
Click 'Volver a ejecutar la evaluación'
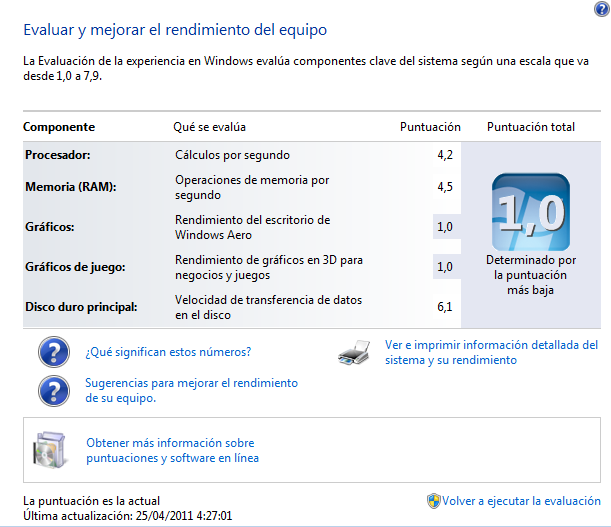[523, 501]
